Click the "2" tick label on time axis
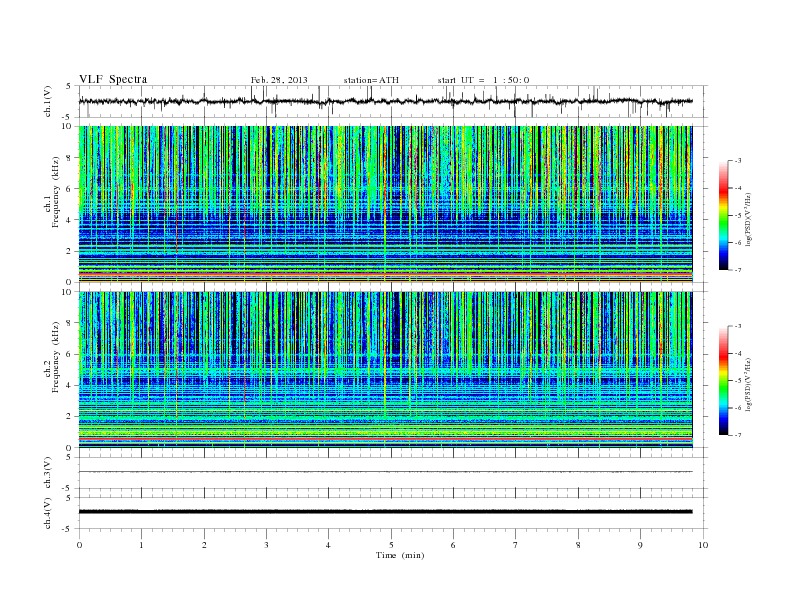792x612 pixels. 204,545
